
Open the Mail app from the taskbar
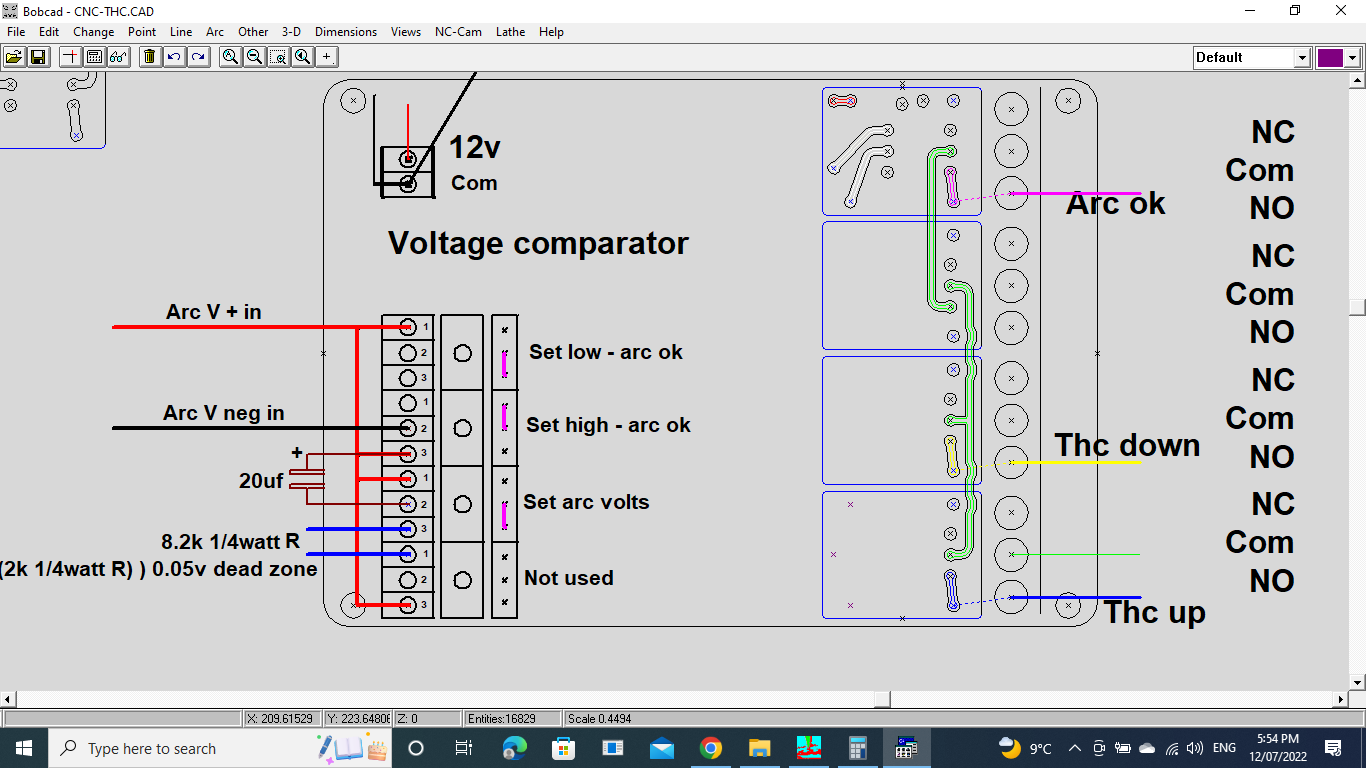point(662,748)
